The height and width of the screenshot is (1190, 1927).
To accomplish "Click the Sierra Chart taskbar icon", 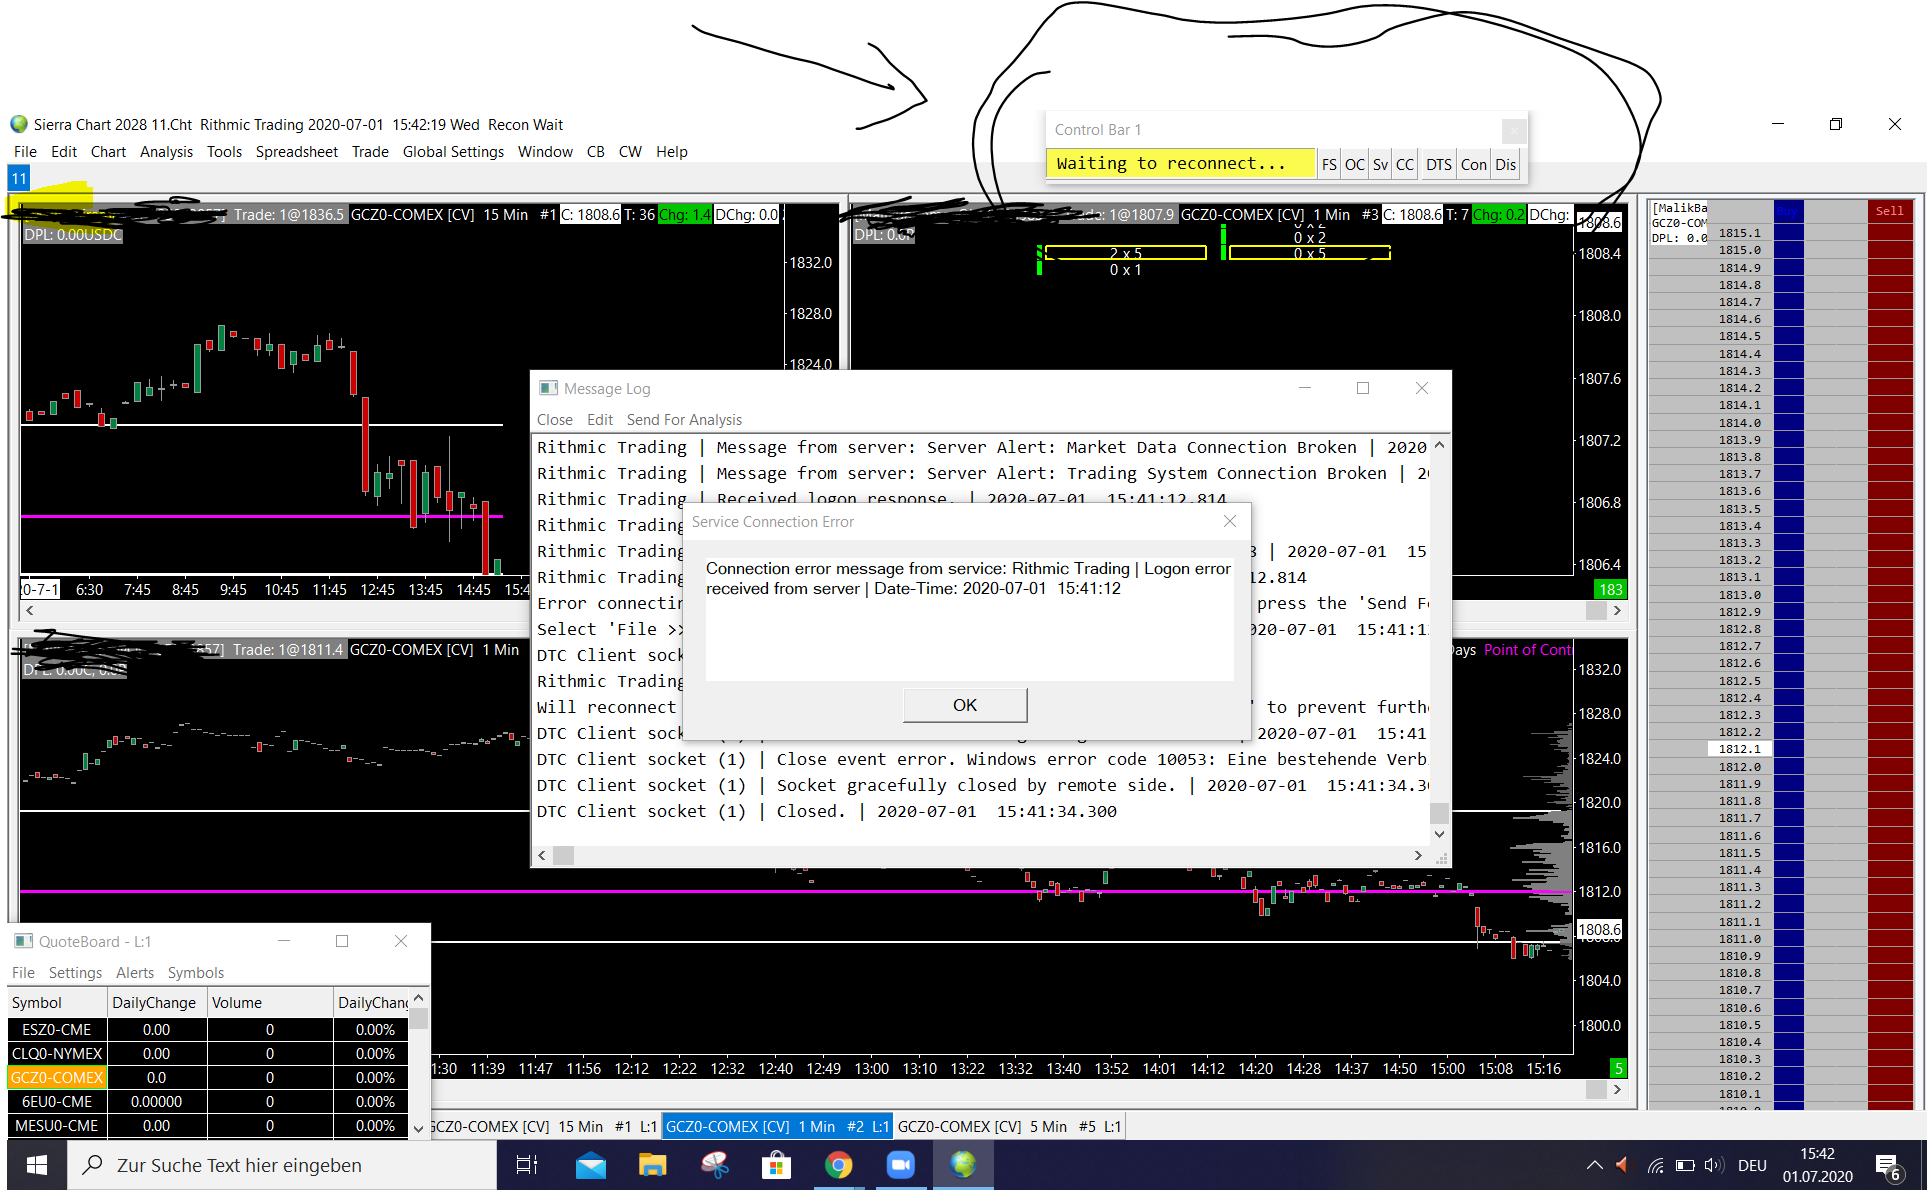I will click(962, 1165).
